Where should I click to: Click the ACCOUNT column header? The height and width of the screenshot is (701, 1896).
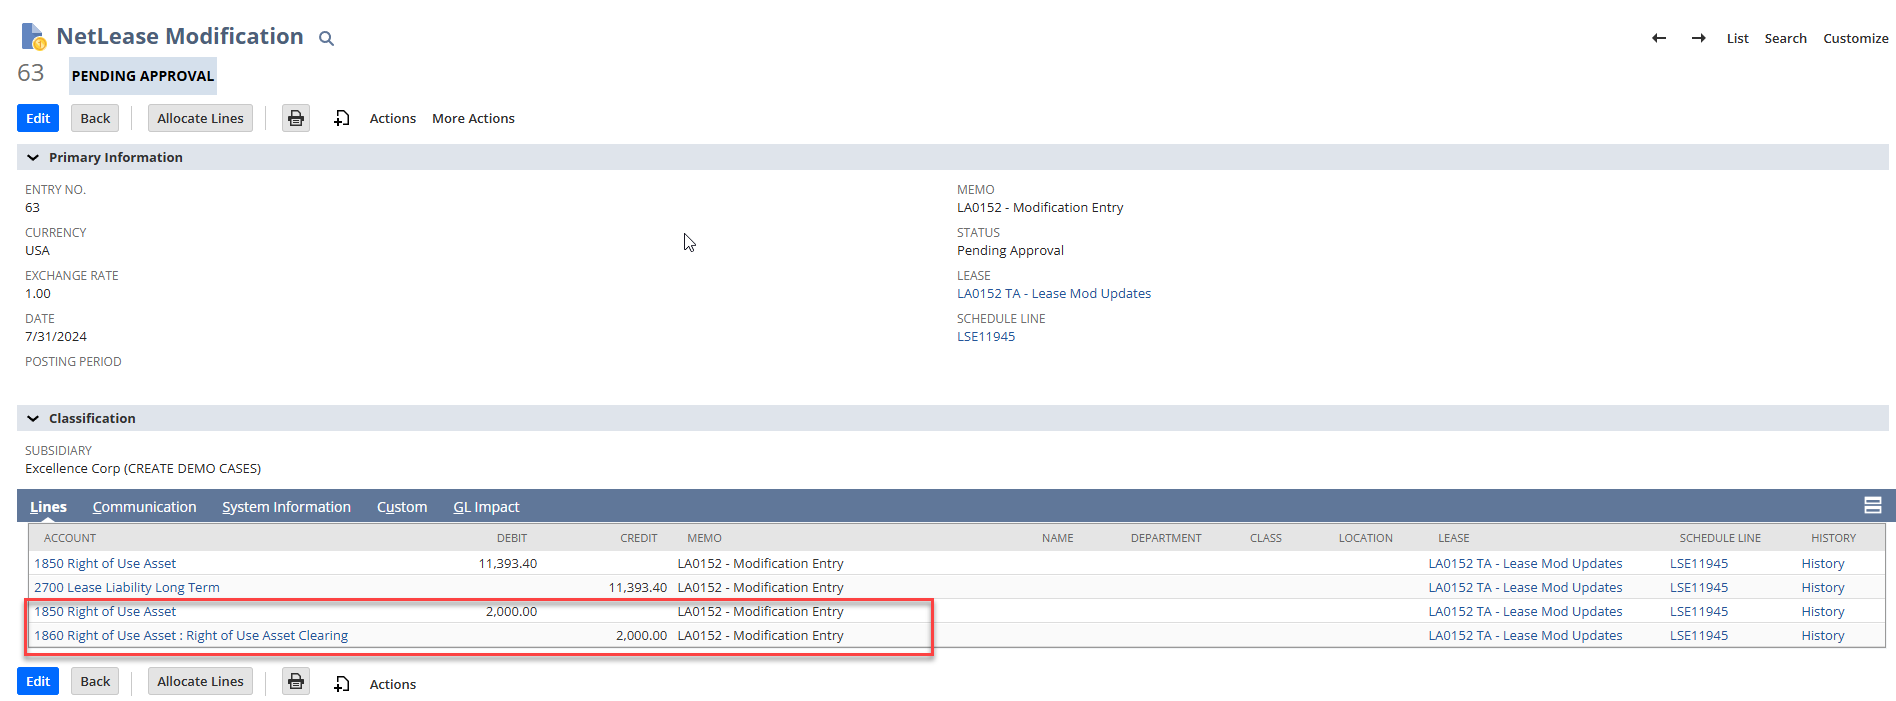[x=70, y=538]
